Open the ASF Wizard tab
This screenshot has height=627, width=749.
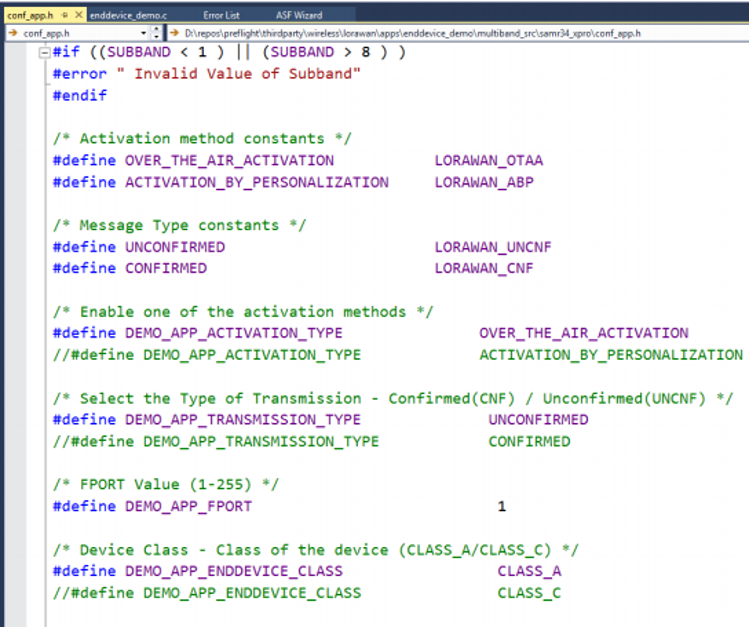(299, 15)
